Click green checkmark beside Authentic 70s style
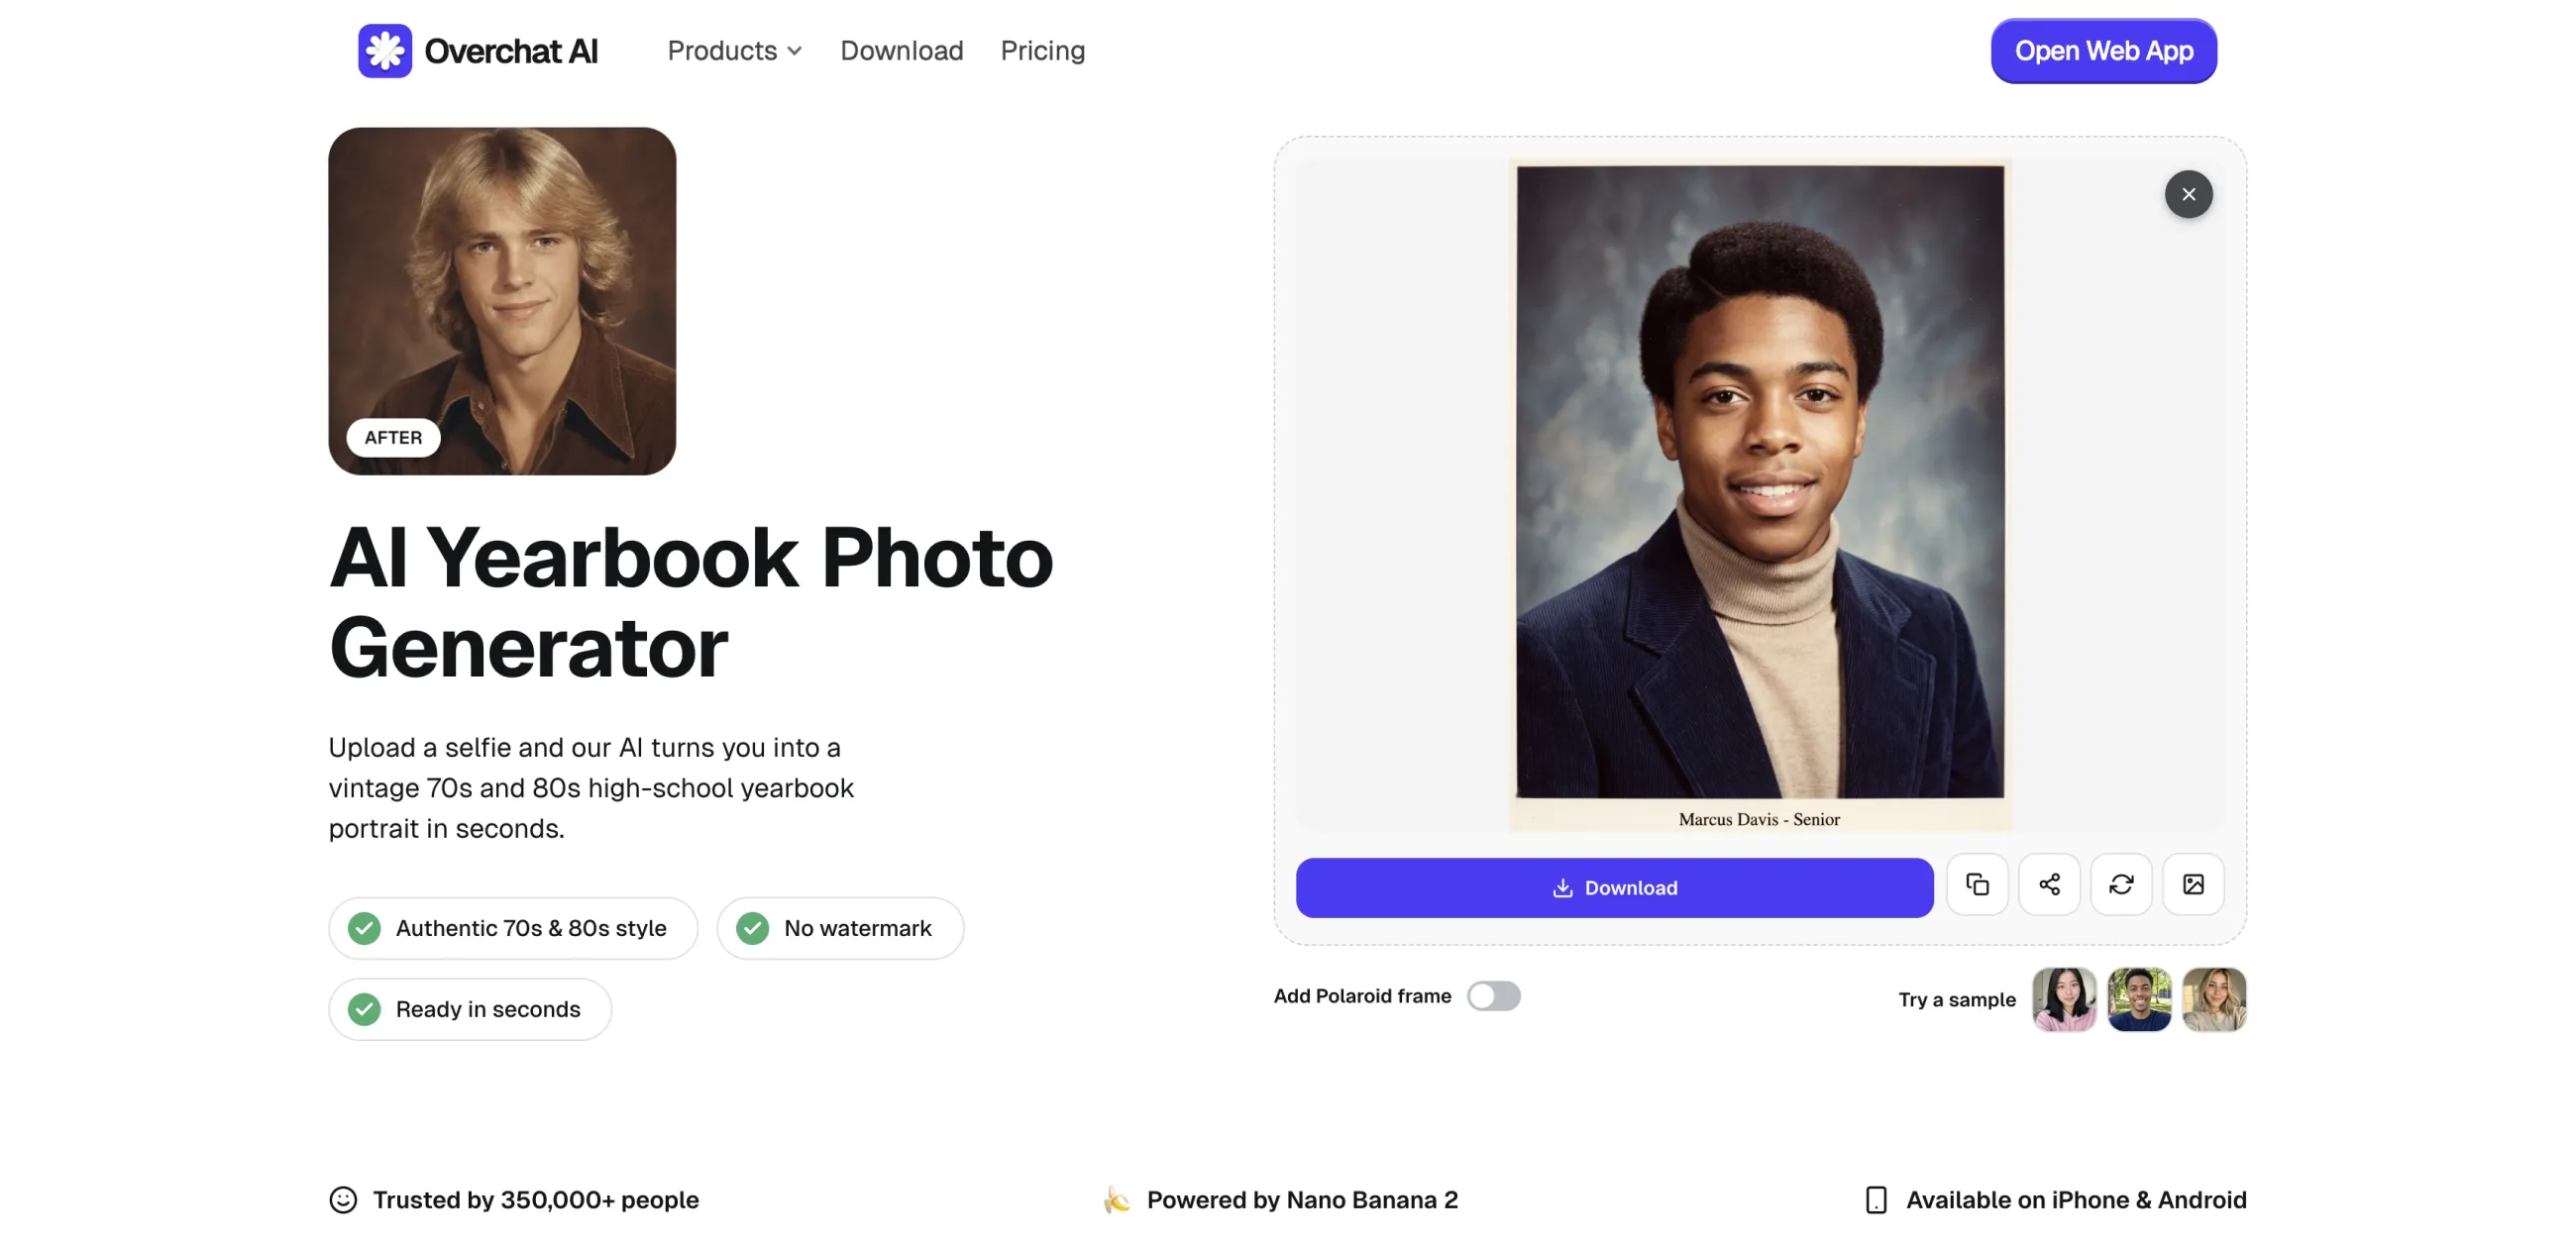 pos(364,928)
